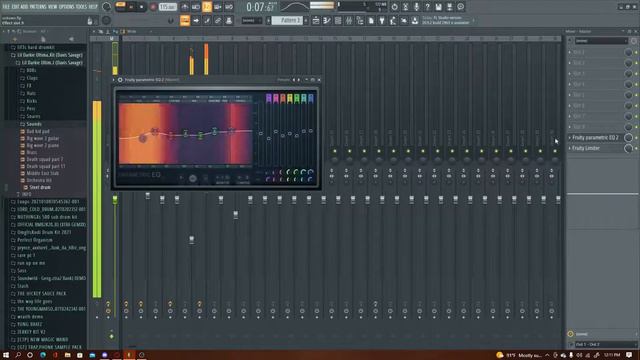Click the add pattern plus button
The height and width of the screenshot is (360, 640).
pos(306,20)
